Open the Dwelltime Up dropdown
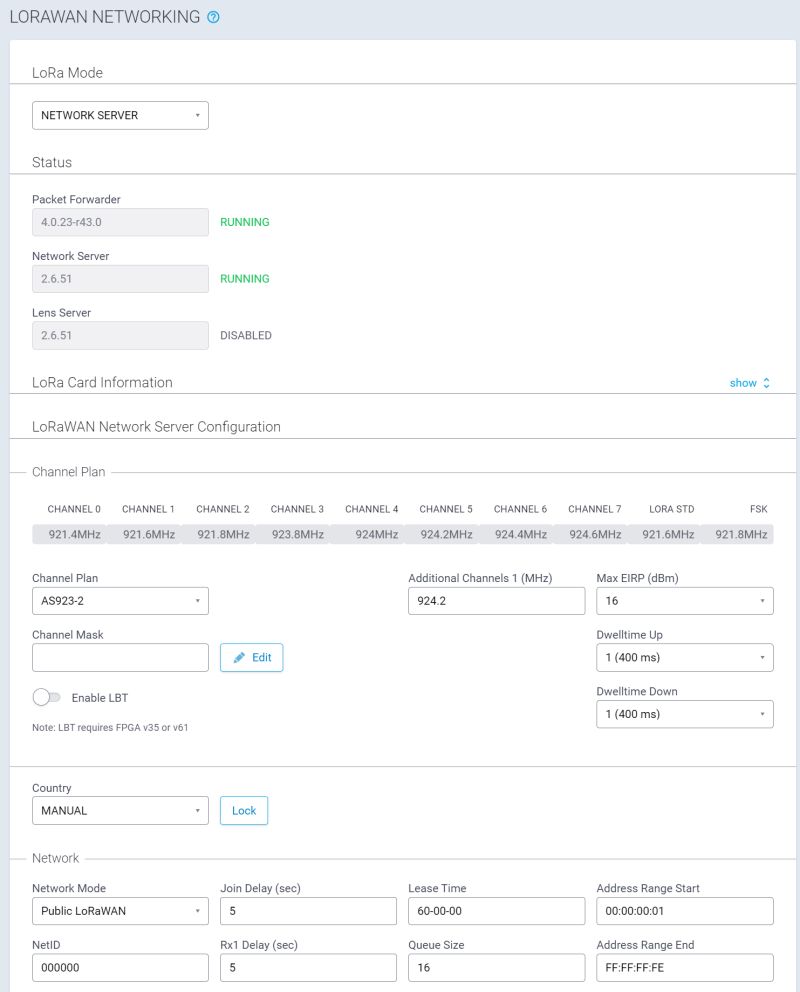 [684, 657]
